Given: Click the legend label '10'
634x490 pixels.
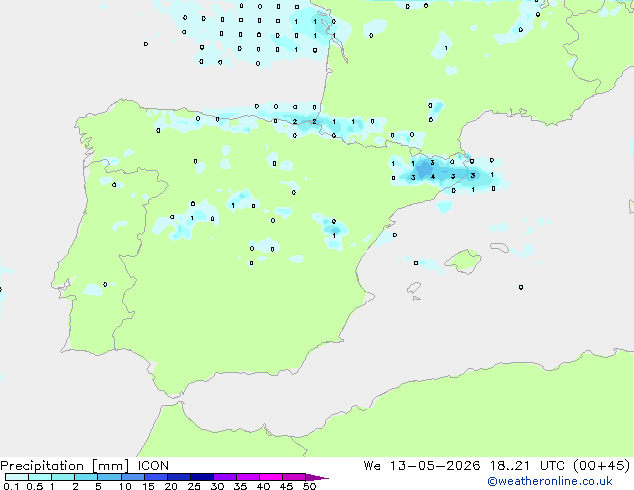Looking at the screenshot, I should [125, 486].
